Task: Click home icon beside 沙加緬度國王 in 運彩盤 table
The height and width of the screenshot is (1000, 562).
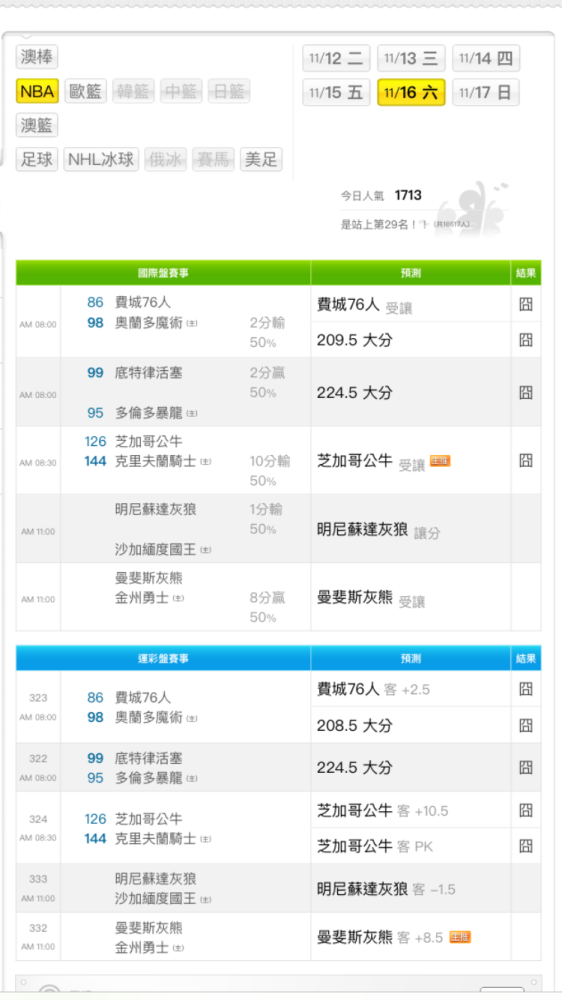Action: coord(205,900)
